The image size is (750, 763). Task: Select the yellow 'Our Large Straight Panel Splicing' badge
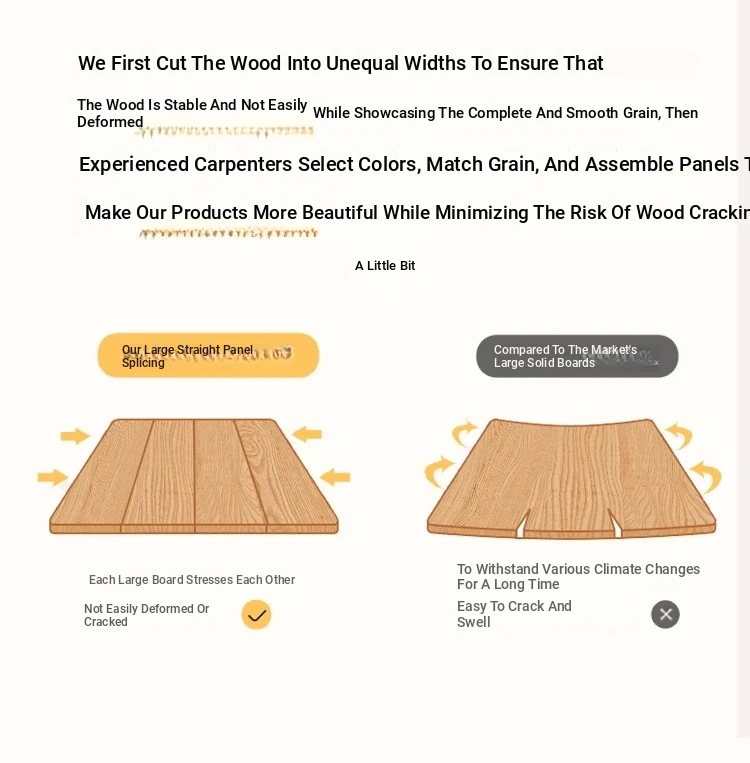[208, 356]
